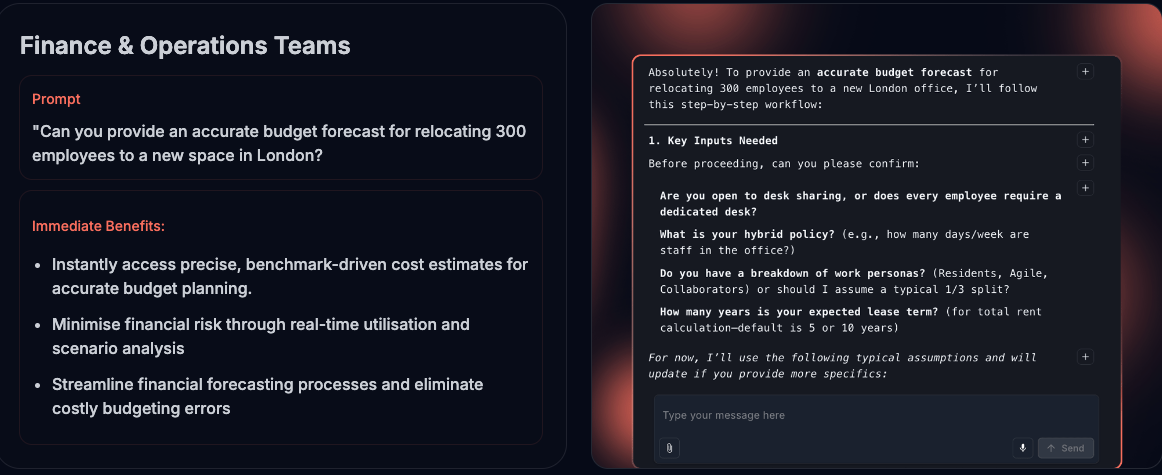This screenshot has height=475, width=1162.
Task: Click the plus icon beside the 'Absolutely!' intro paragraph
Action: tap(1085, 72)
